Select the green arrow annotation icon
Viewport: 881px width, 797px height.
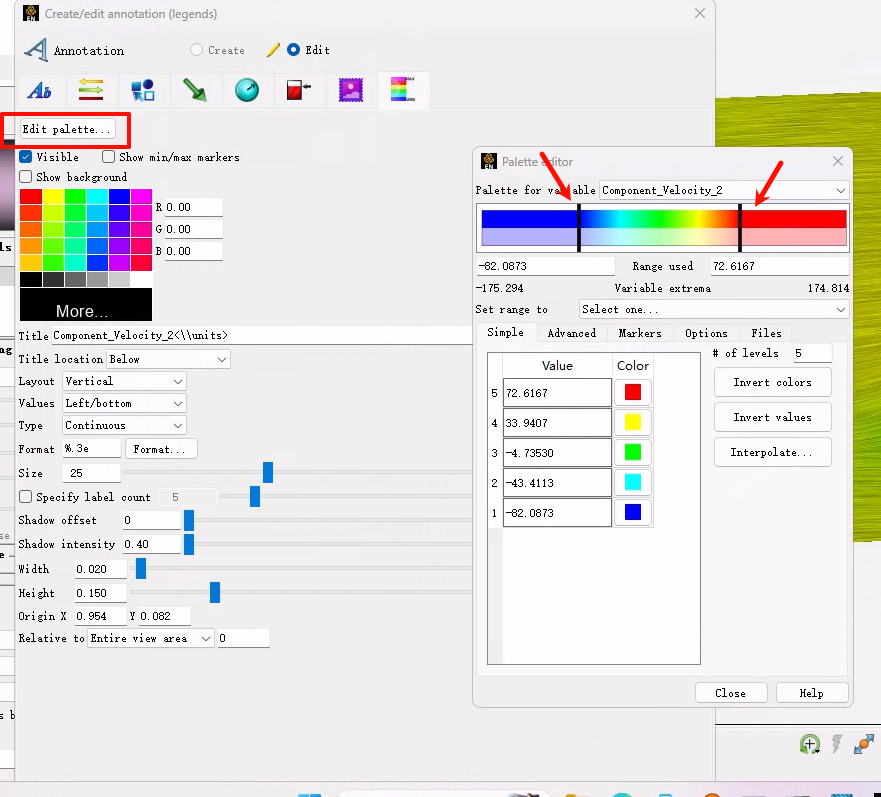(x=195, y=91)
